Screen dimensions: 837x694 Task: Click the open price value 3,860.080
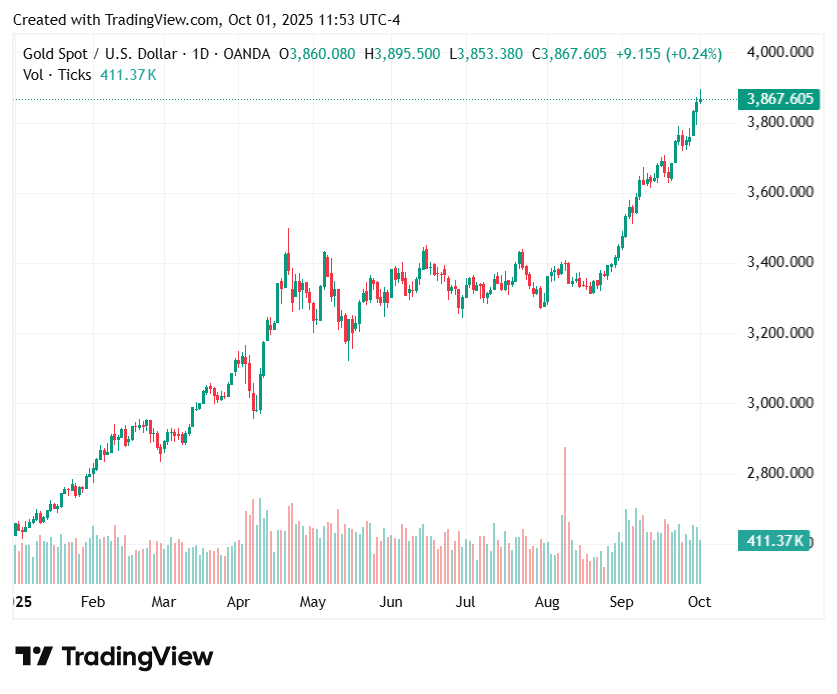tap(322, 54)
